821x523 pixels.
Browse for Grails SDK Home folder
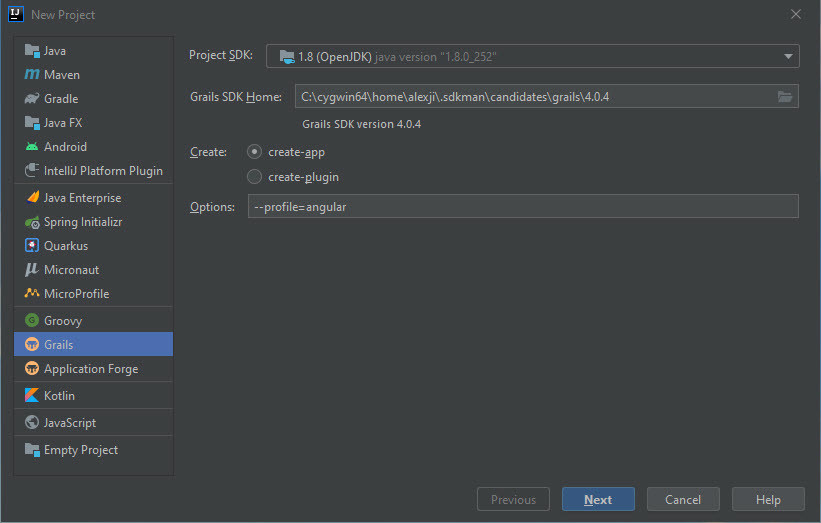click(x=784, y=97)
